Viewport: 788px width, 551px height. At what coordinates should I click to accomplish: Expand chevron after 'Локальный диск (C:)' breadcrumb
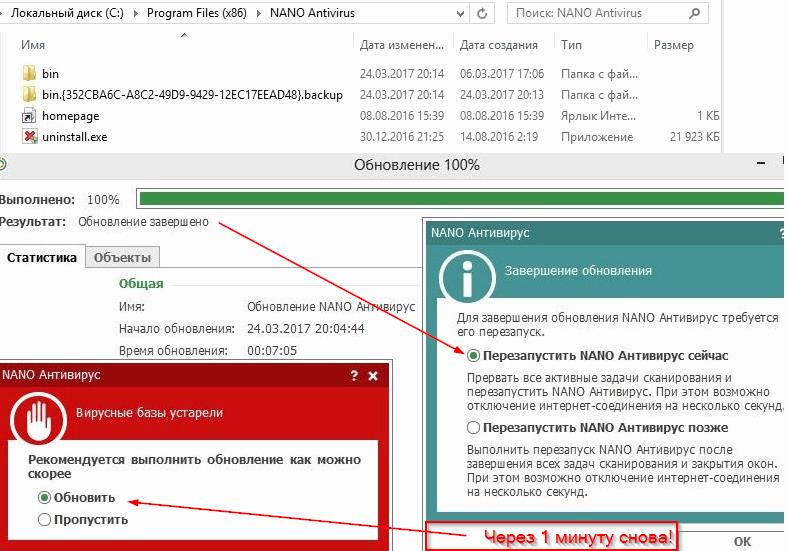136,14
